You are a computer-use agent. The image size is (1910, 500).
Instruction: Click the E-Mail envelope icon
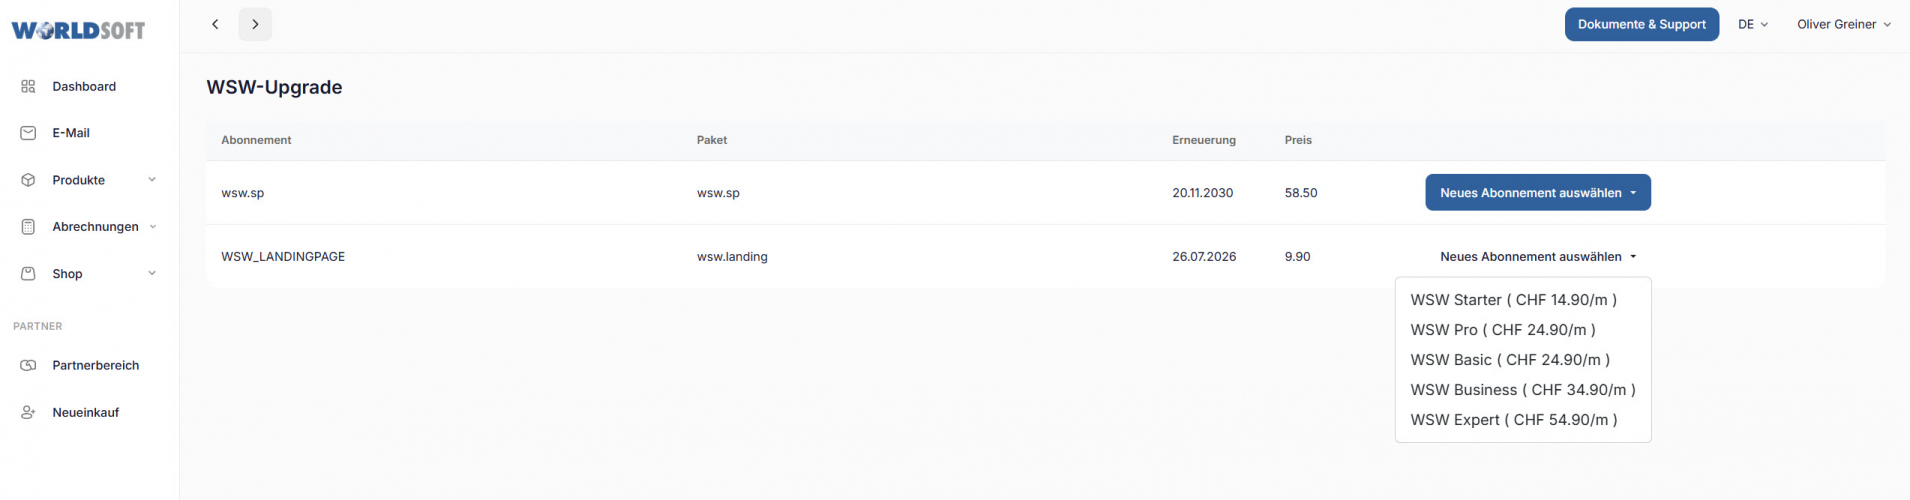[x=28, y=133]
